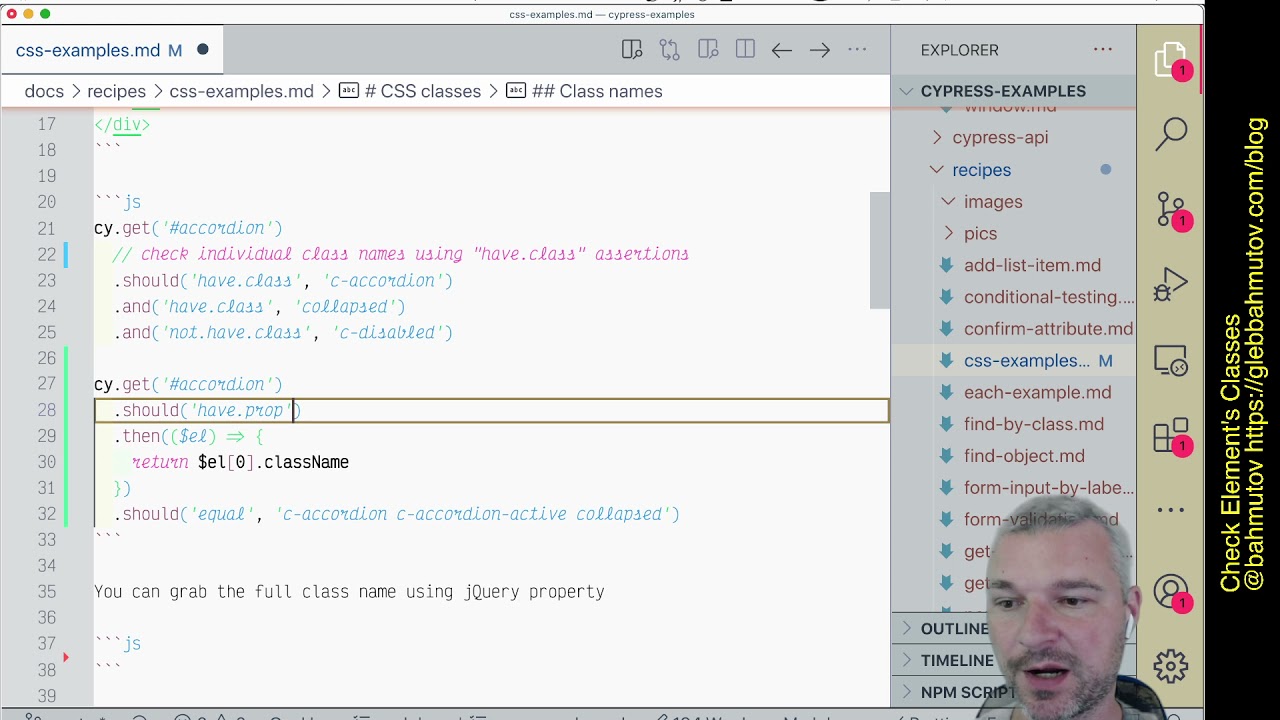This screenshot has width=1280, height=720.
Task: Click the '## Class names' breadcrumb label
Action: point(597,91)
